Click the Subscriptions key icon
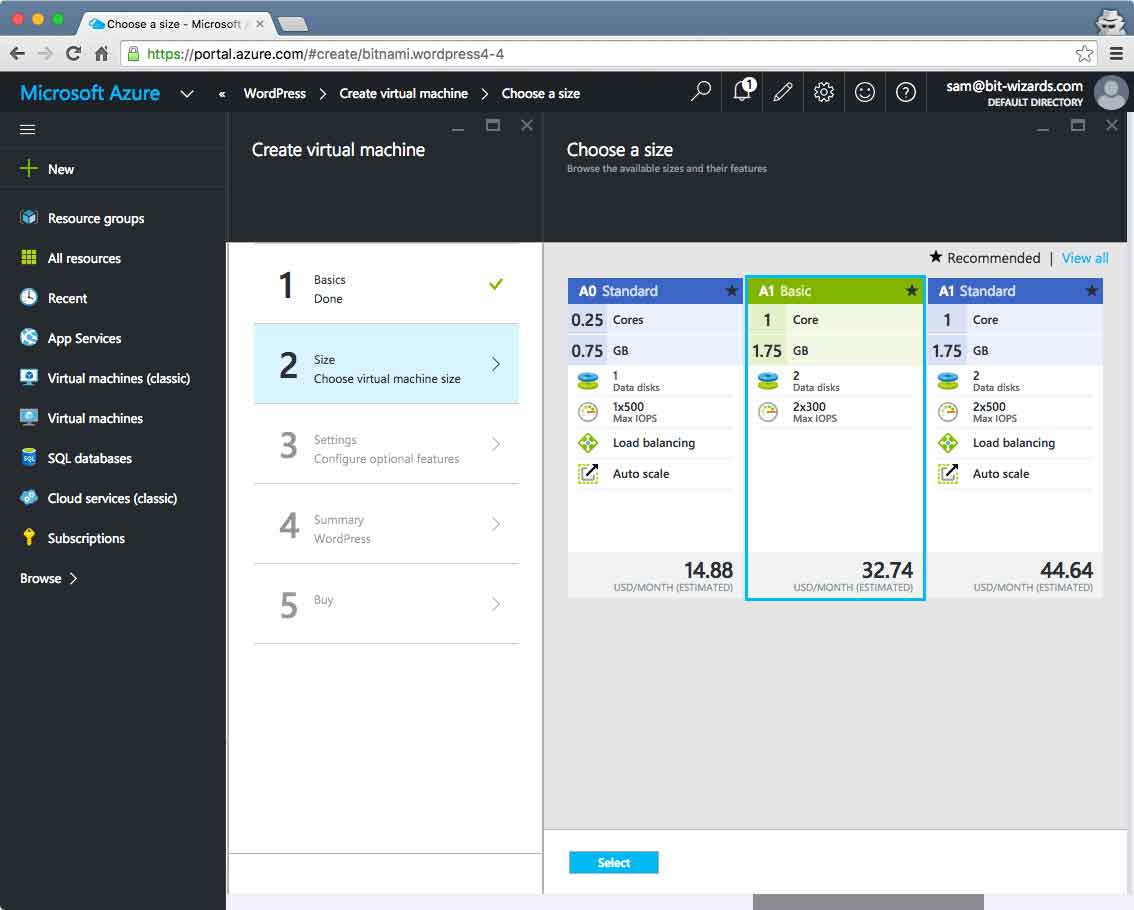1134x910 pixels. pyautogui.click(x=29, y=537)
